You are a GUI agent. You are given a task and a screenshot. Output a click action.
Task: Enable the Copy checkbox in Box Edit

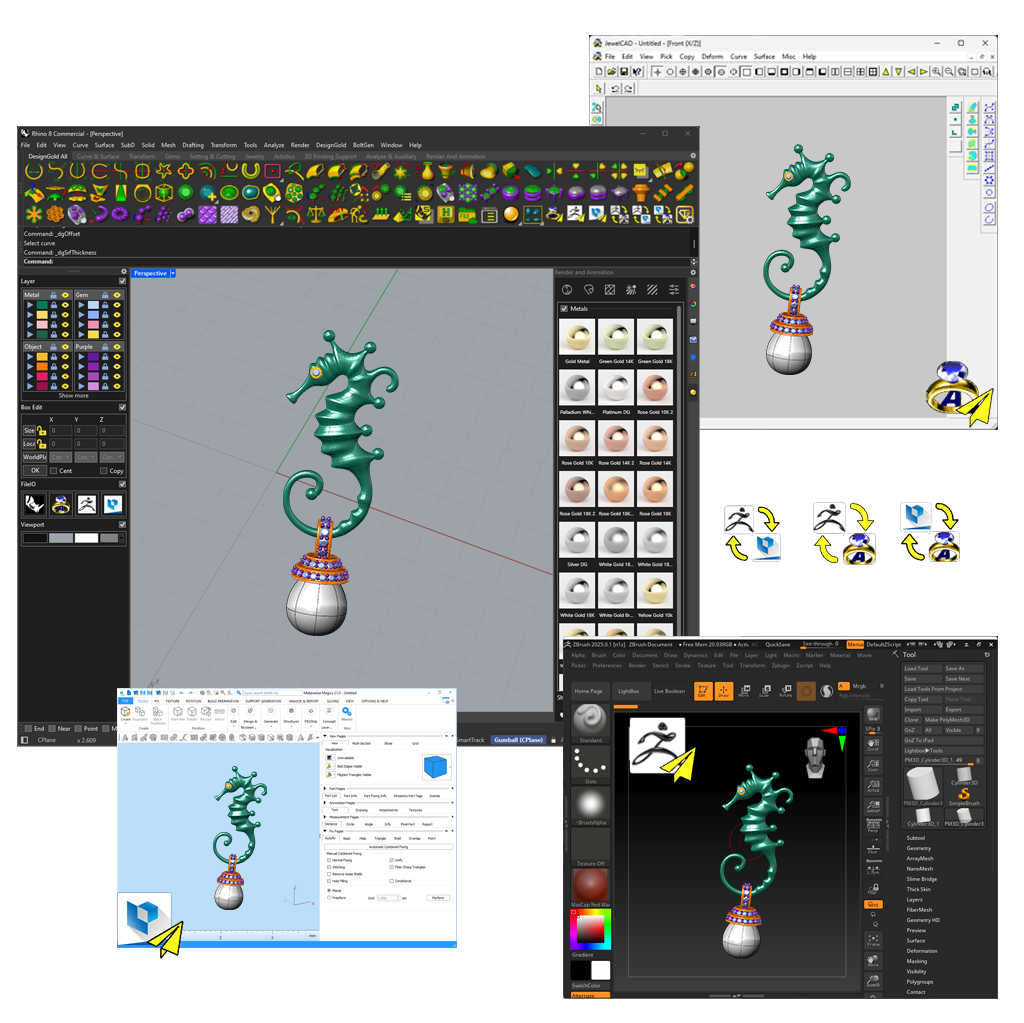pyautogui.click(x=103, y=470)
